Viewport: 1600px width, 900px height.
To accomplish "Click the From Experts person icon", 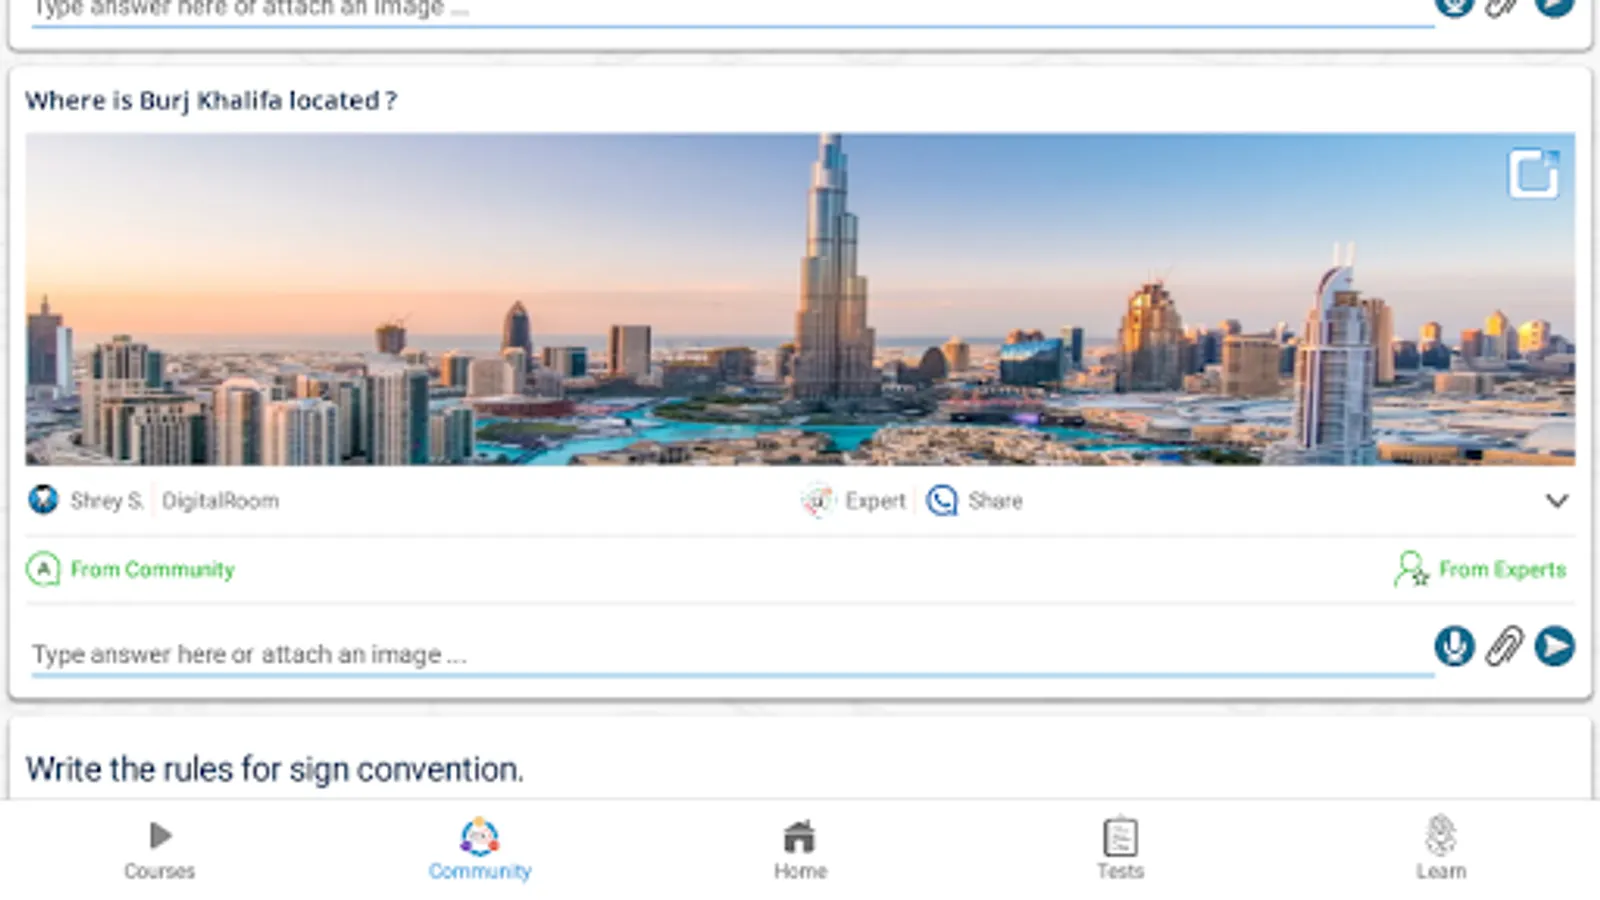I will (x=1411, y=569).
